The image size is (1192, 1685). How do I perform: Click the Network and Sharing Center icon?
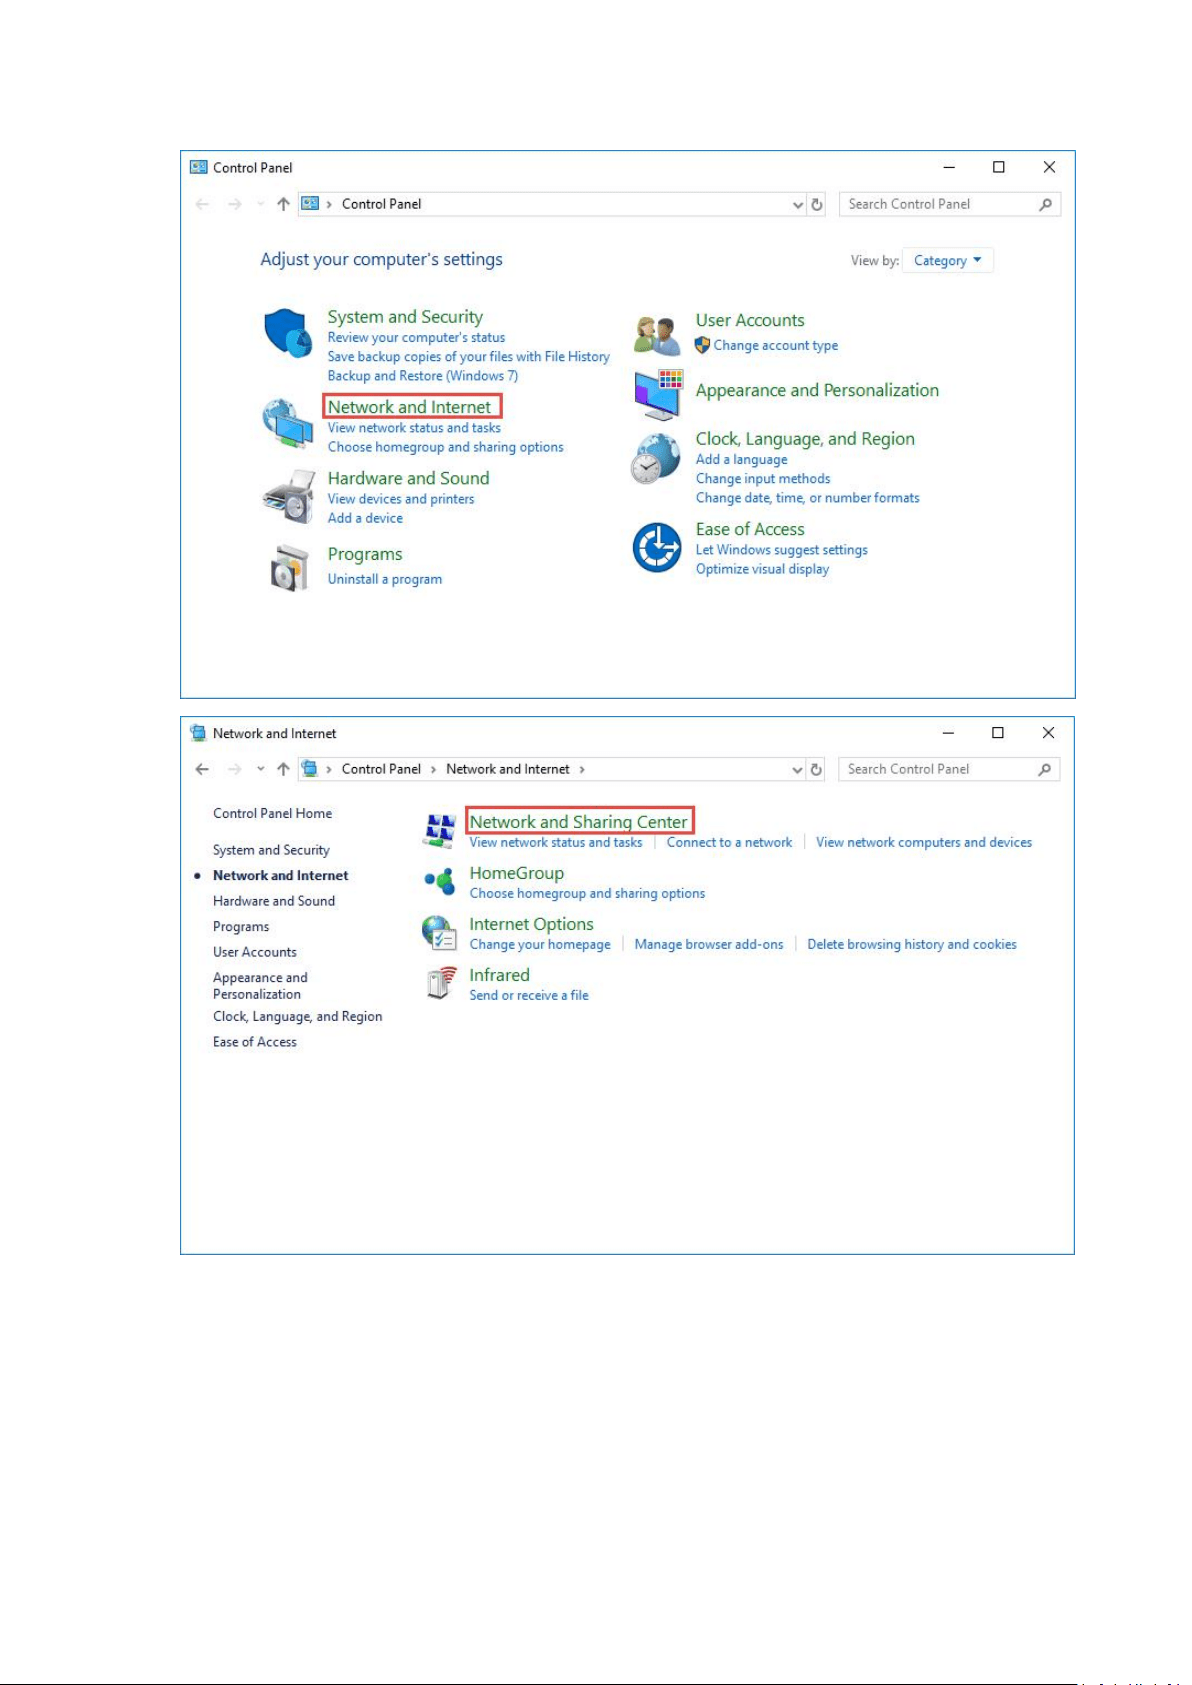[440, 830]
